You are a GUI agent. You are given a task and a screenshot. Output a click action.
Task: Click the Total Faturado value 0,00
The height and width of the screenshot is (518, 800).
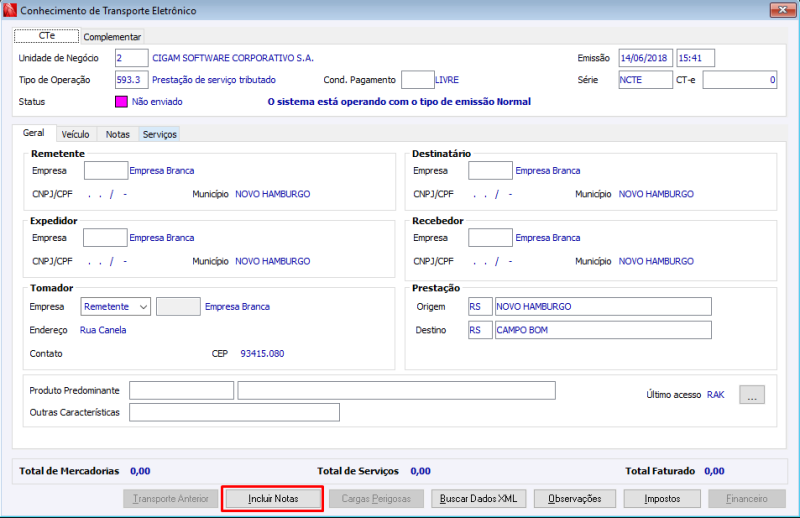point(714,471)
